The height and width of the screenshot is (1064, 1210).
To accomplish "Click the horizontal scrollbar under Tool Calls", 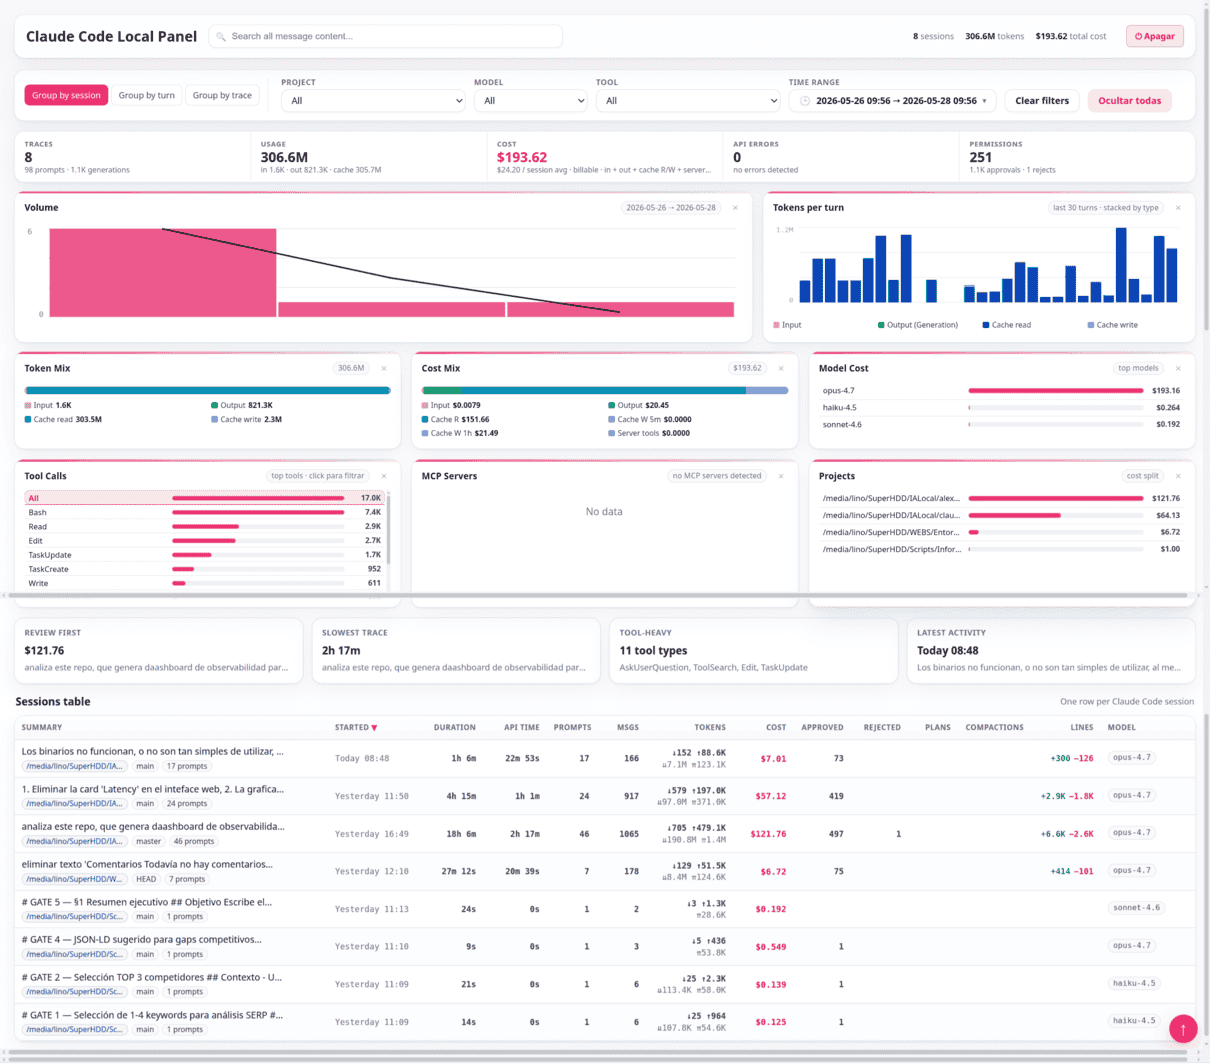I will 597,595.
